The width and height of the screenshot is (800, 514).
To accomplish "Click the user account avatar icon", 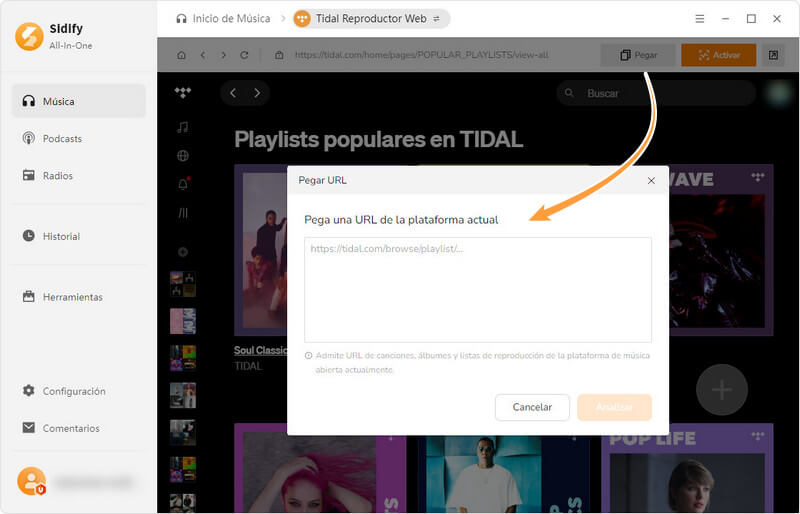I will pyautogui.click(x=32, y=481).
